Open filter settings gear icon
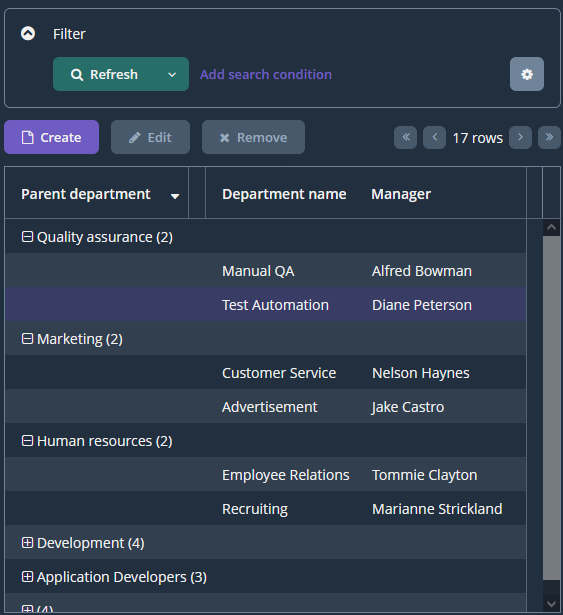Image resolution: width=563 pixels, height=615 pixels. click(x=527, y=74)
